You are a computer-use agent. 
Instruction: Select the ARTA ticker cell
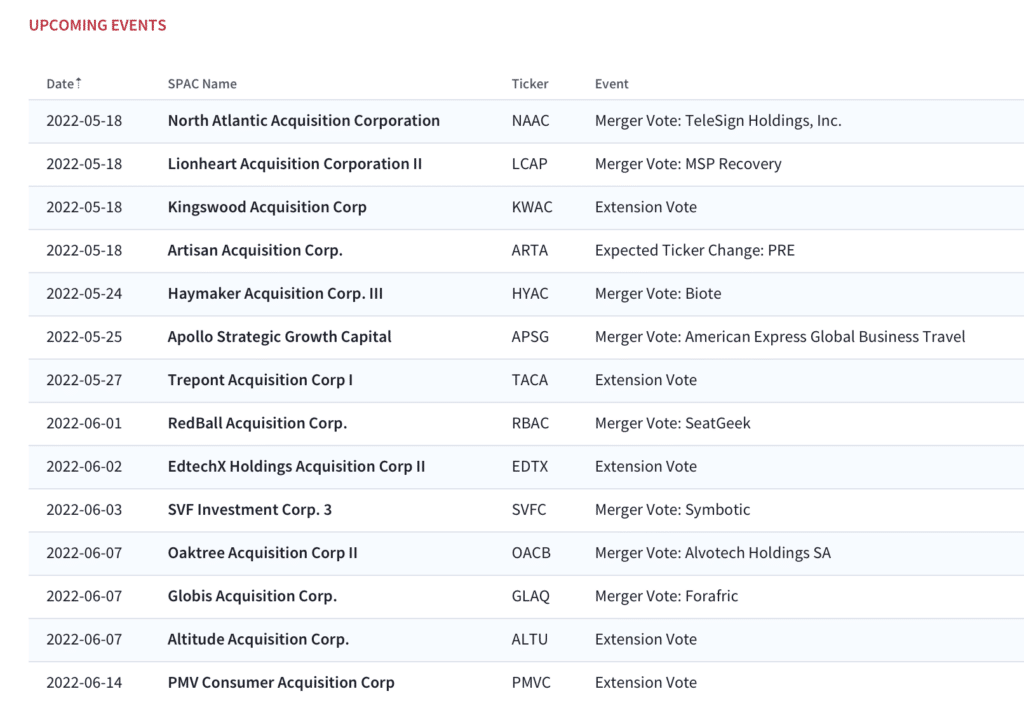(x=530, y=250)
